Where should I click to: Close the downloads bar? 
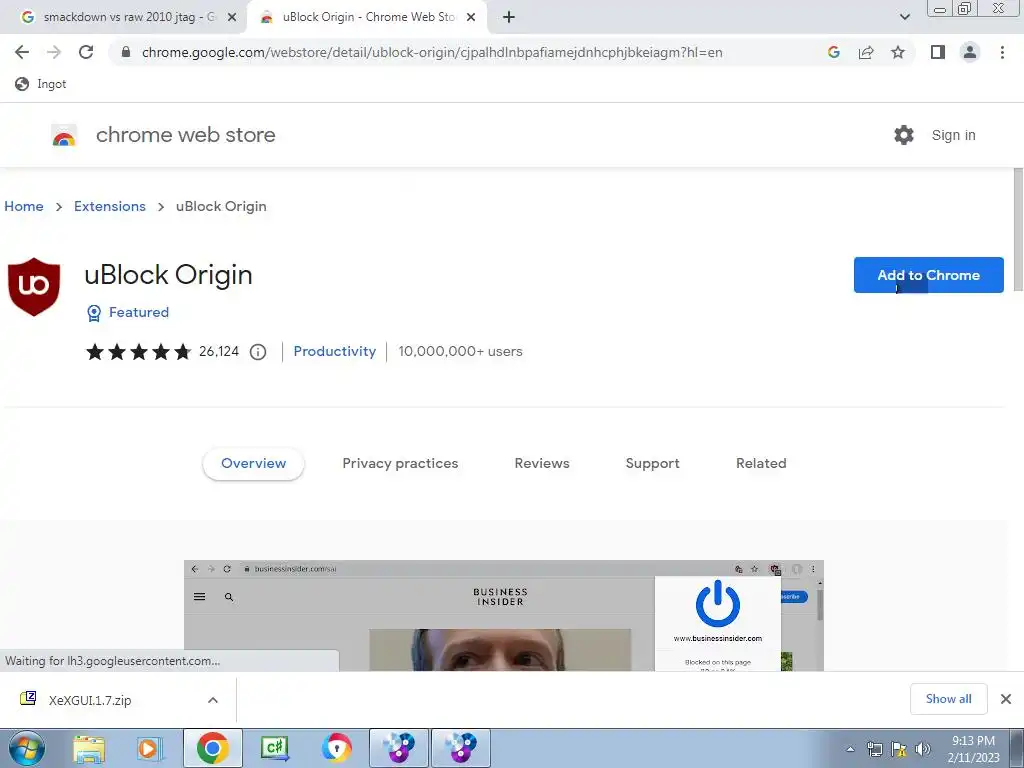pyautogui.click(x=1006, y=699)
